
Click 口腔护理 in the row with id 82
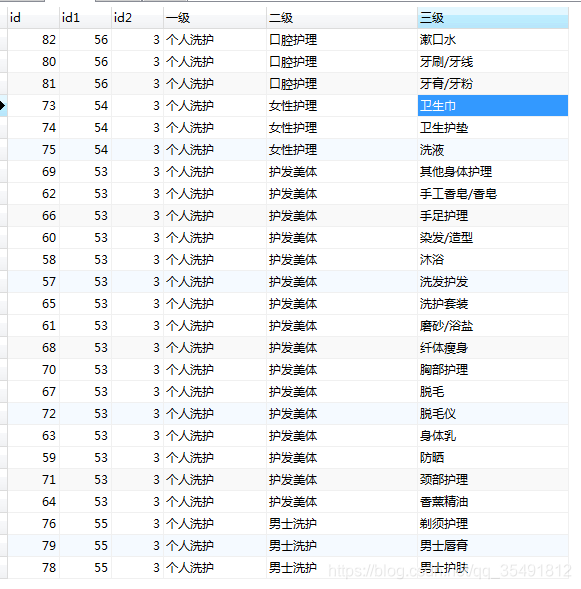[342, 40]
